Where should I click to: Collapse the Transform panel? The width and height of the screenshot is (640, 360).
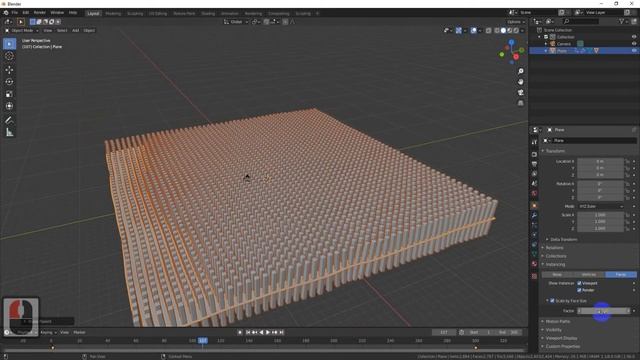556,151
